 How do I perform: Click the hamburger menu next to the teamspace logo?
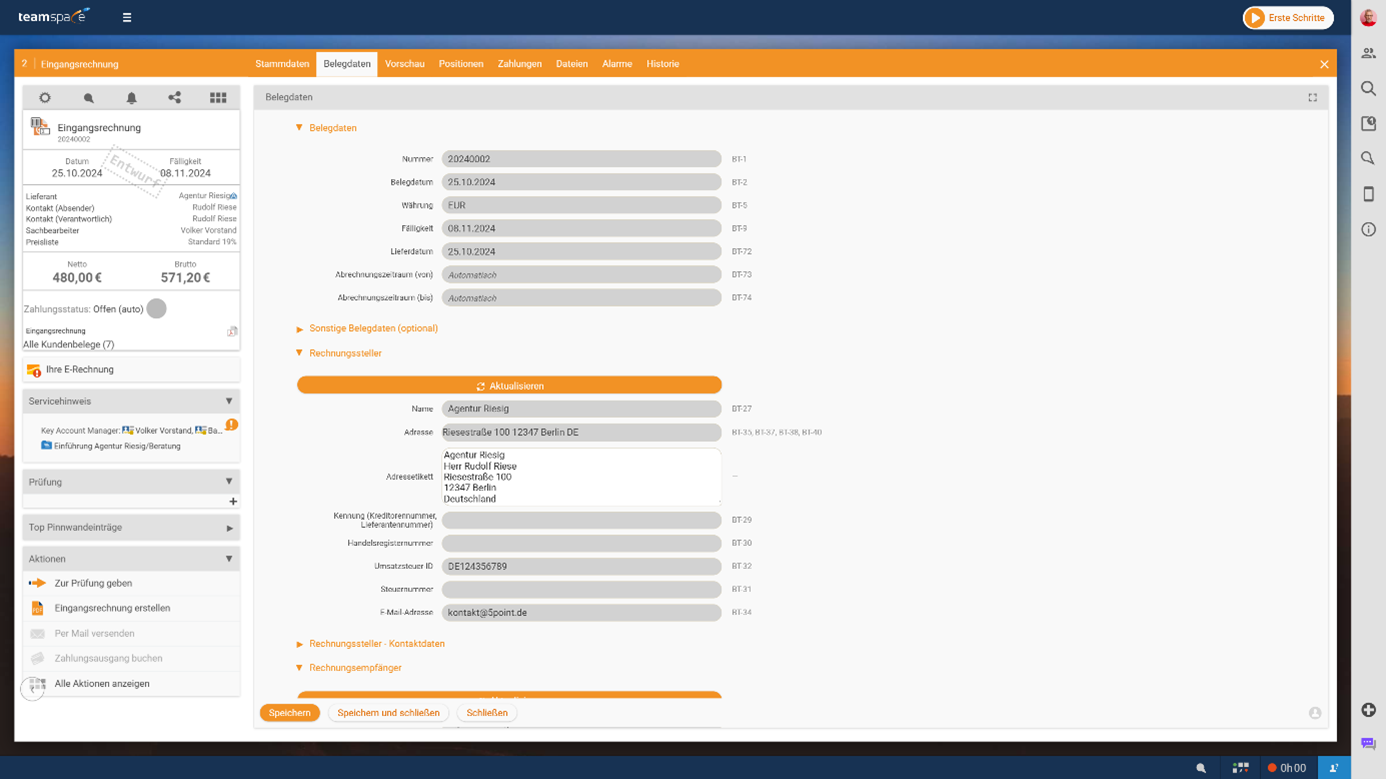point(127,17)
